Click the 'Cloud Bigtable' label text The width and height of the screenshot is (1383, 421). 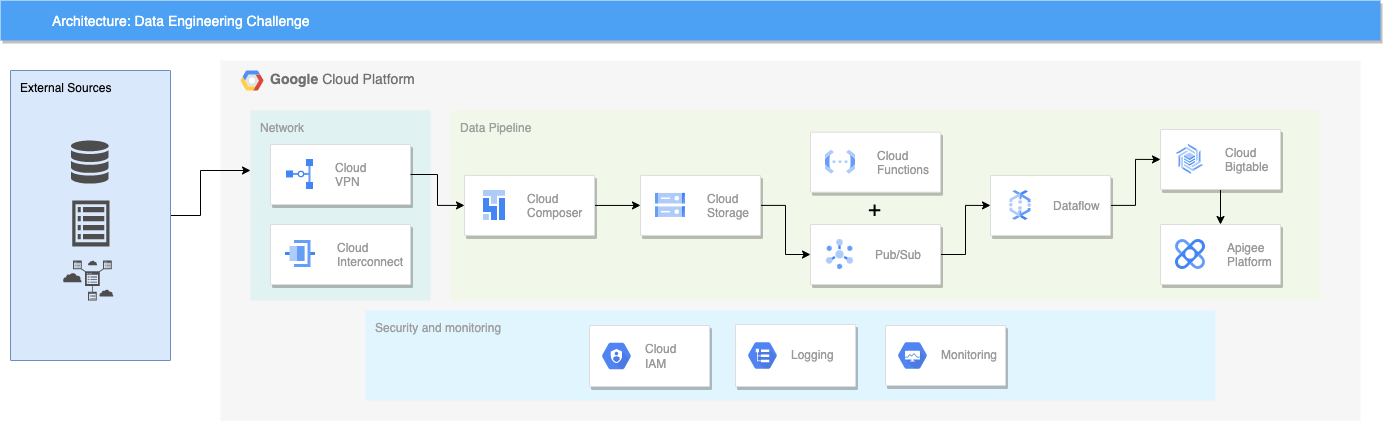[1247, 161]
